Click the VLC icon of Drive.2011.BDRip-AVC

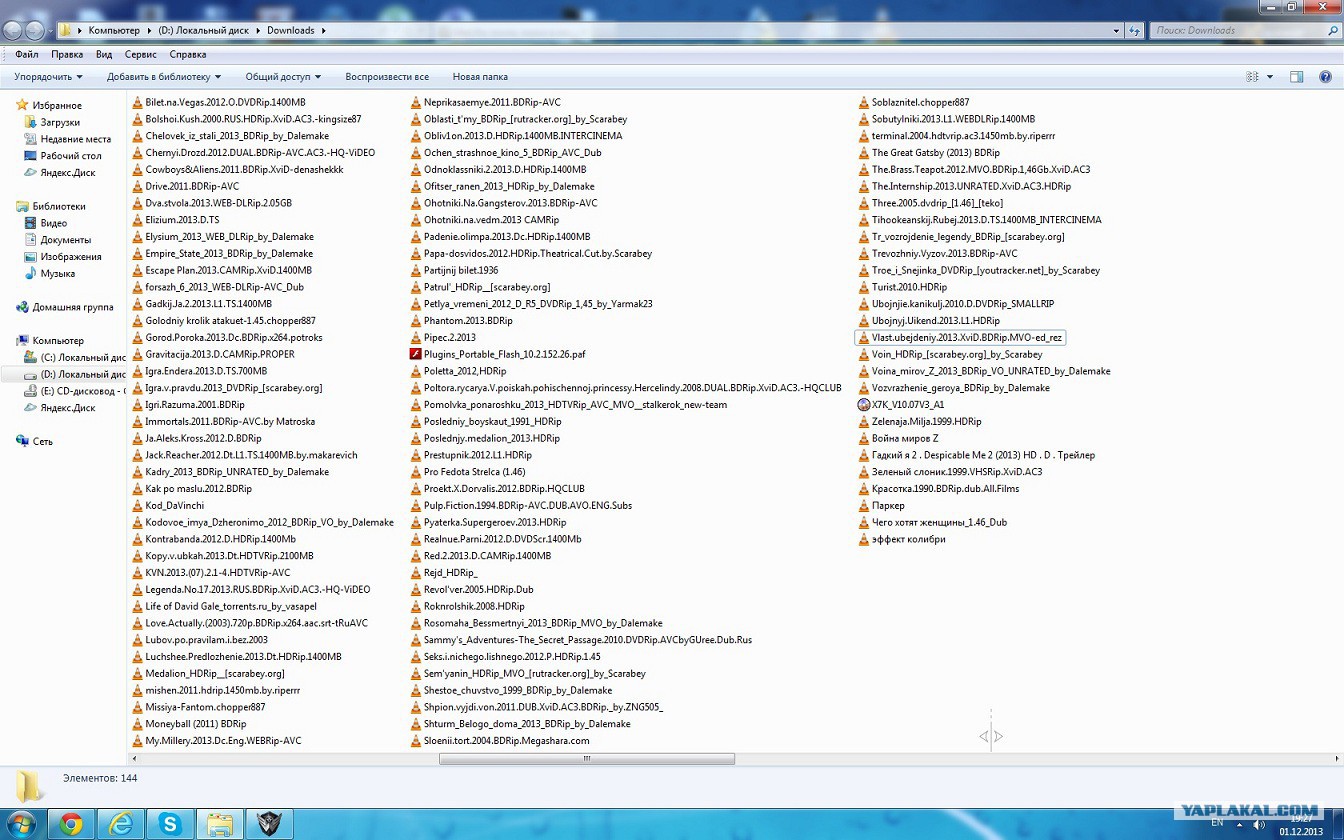click(x=138, y=186)
